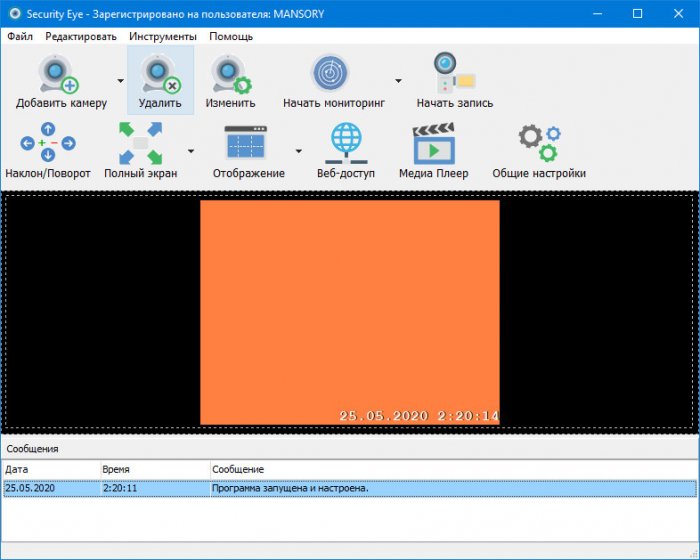This screenshot has width=700, height=560.
Task: Click the Добавить камеру (add camera) icon
Action: coord(60,75)
